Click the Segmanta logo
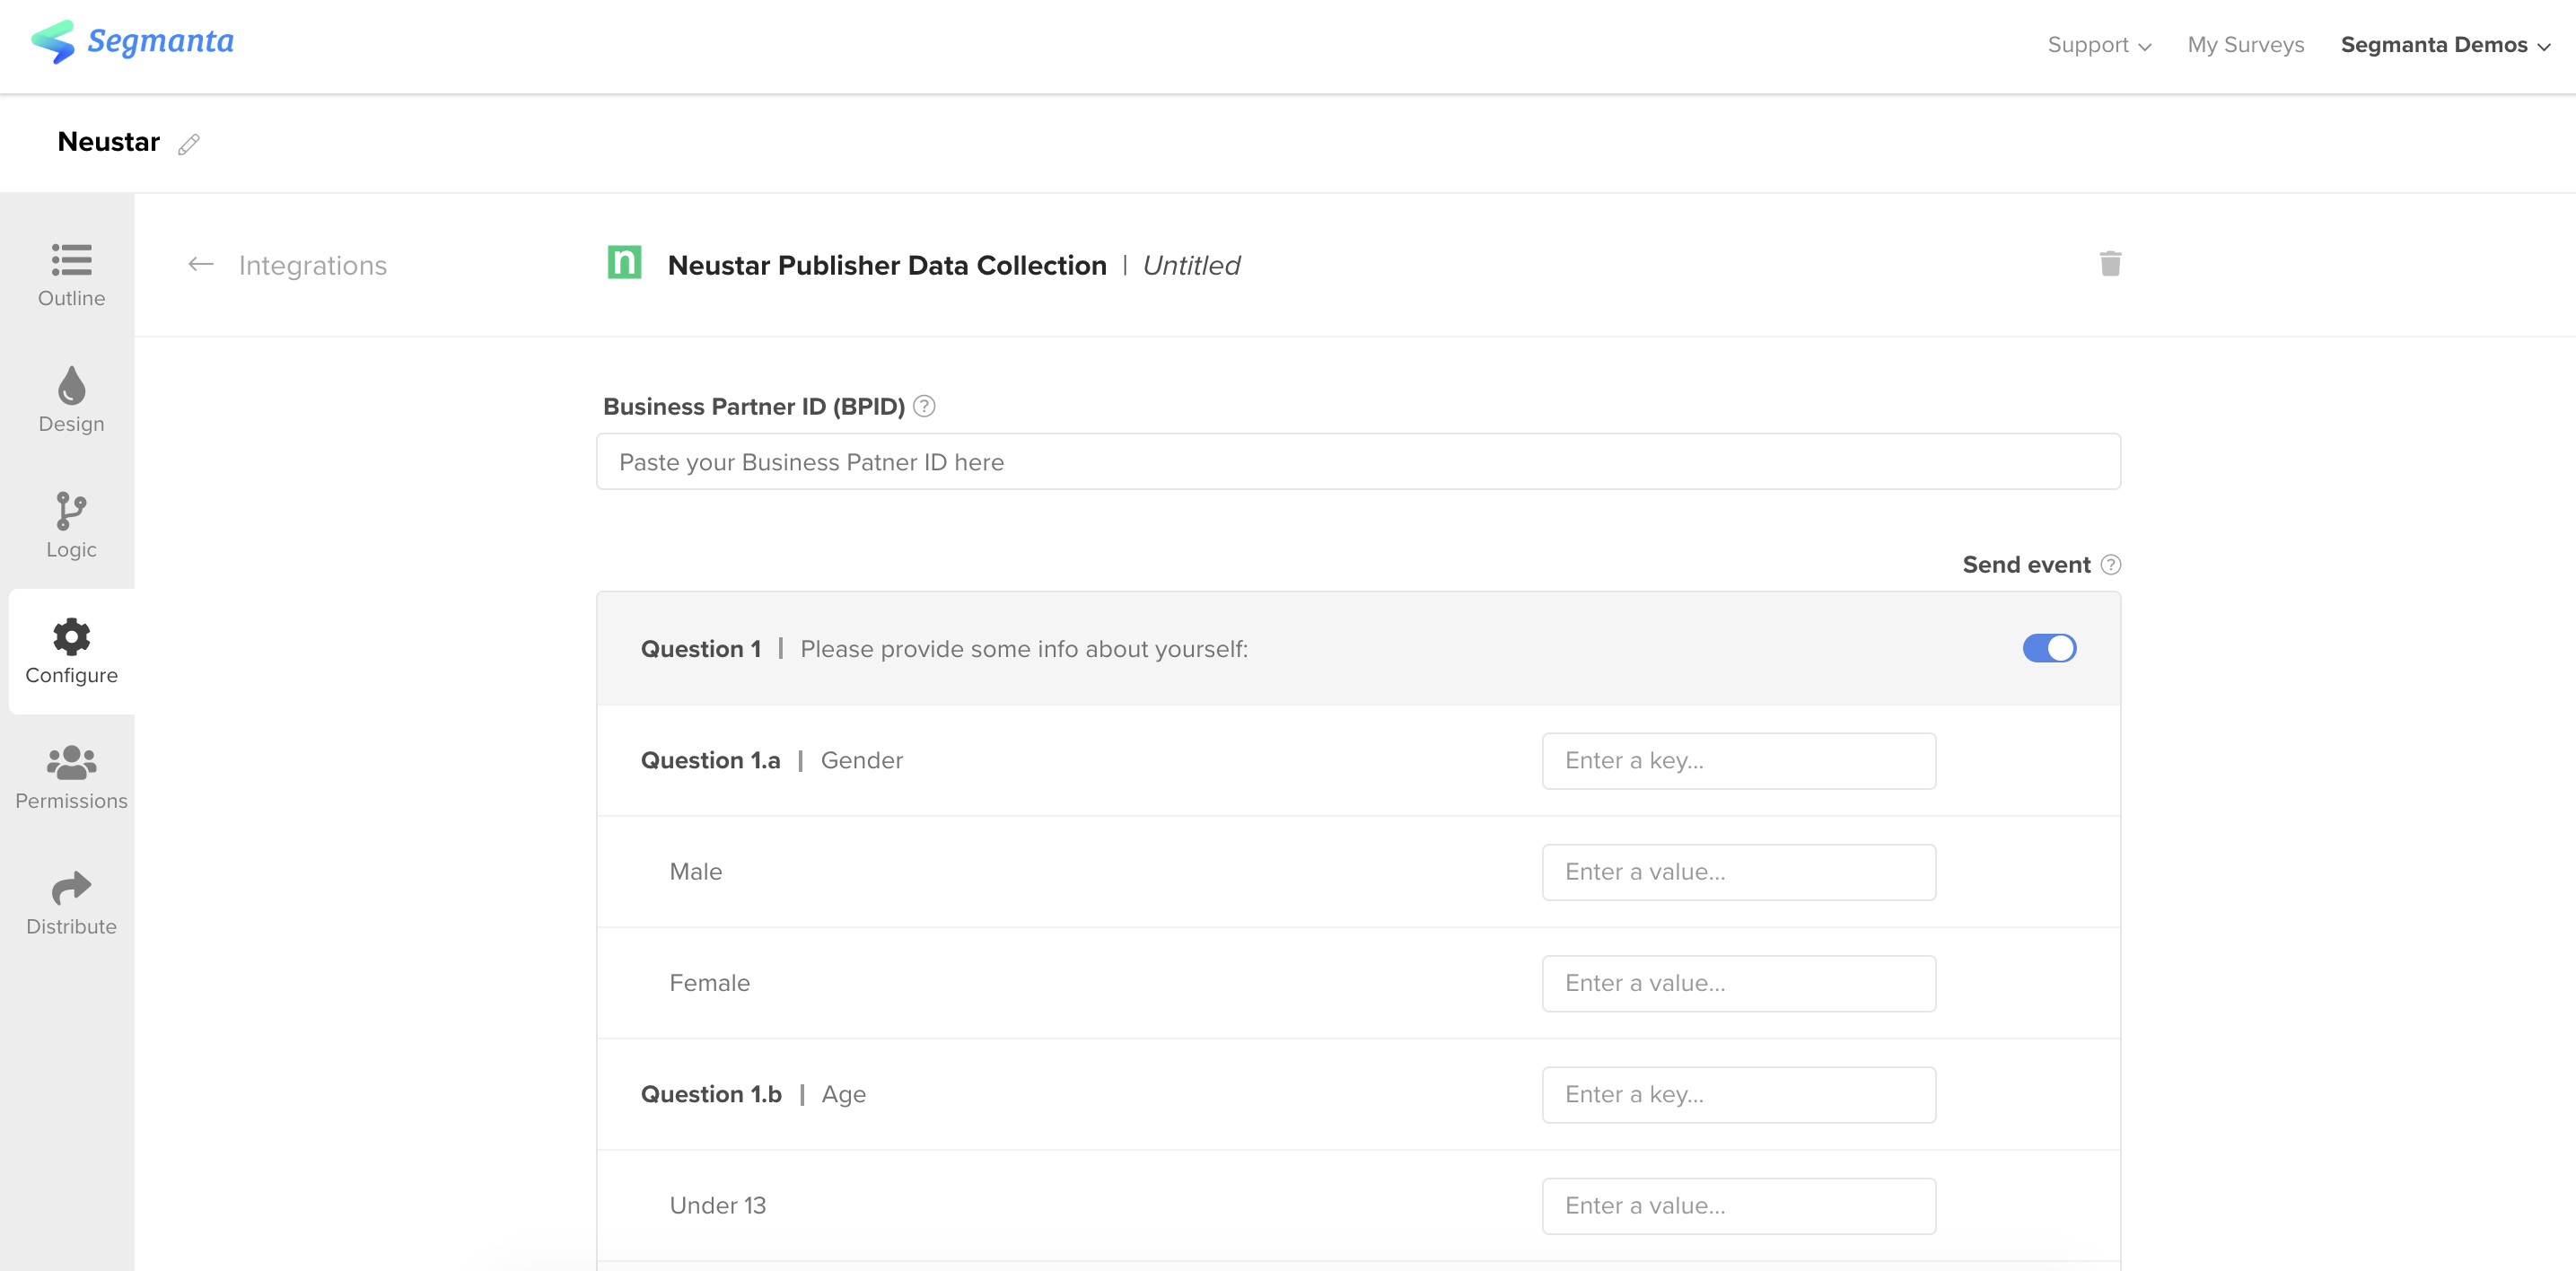This screenshot has height=1271, width=2576. [132, 42]
